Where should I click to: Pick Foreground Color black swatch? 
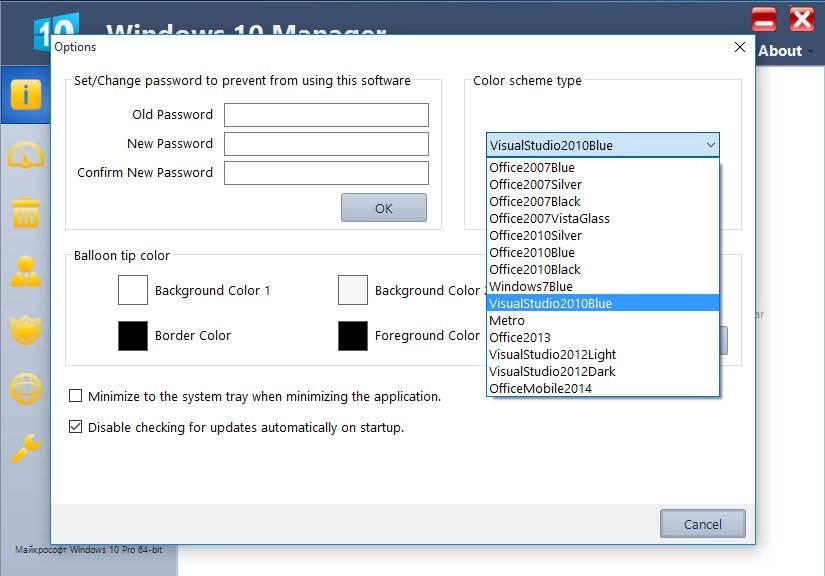pyautogui.click(x=353, y=336)
